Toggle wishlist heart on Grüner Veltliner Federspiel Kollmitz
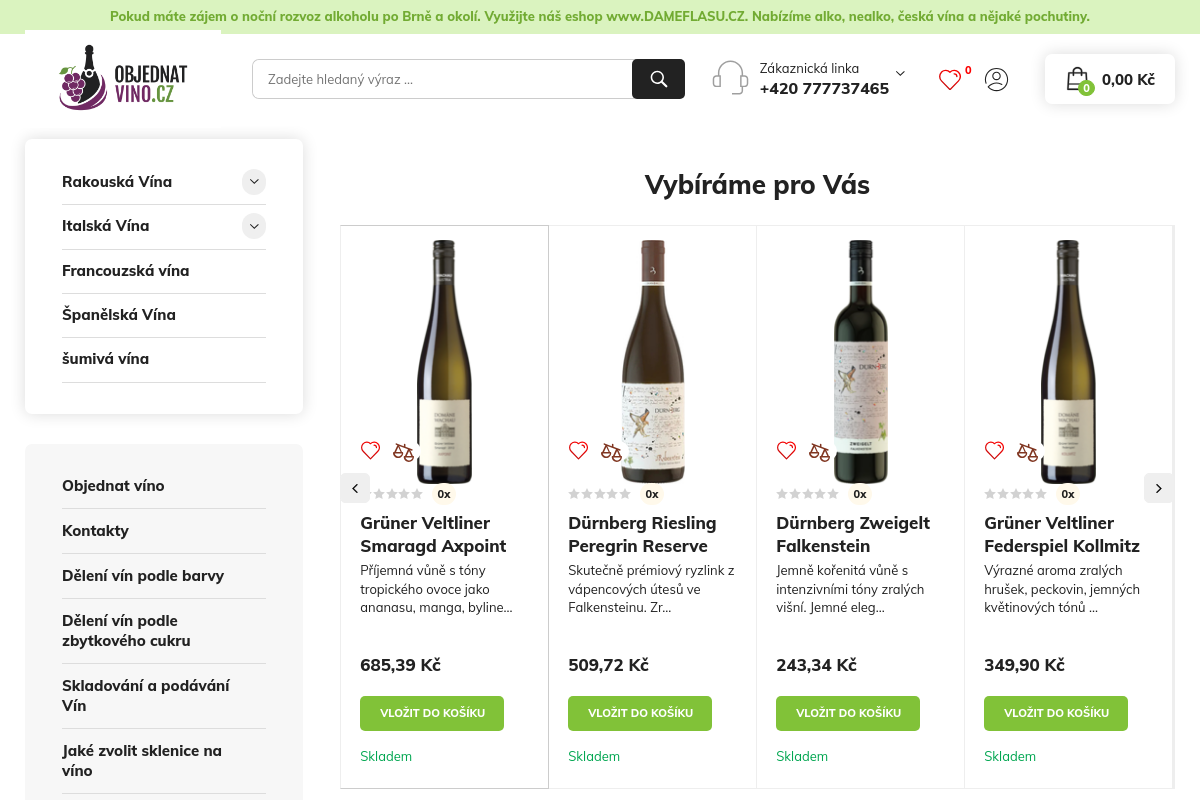 (x=994, y=450)
